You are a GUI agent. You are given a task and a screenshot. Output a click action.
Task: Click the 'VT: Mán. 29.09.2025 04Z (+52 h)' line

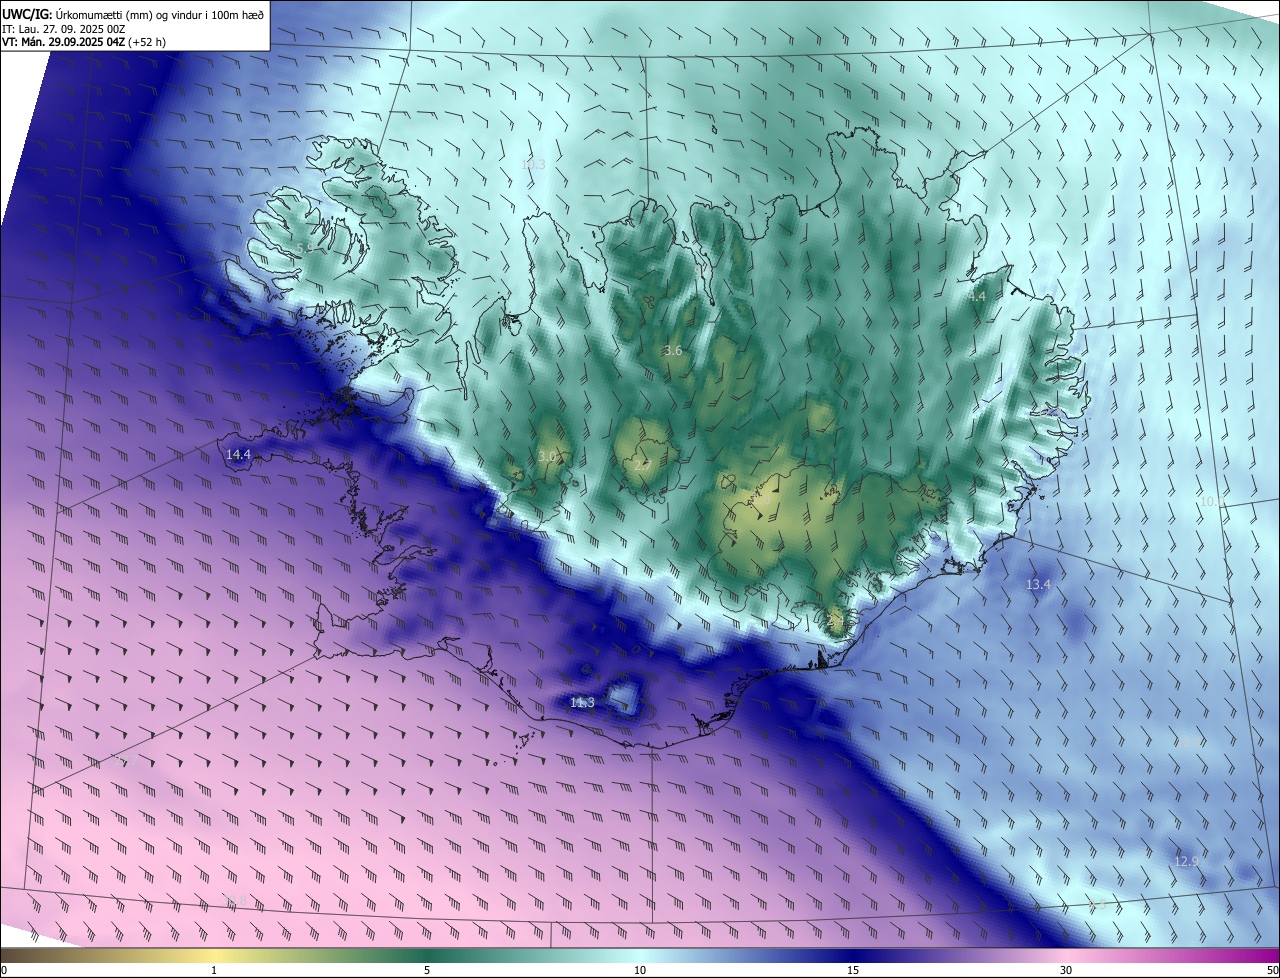(84, 42)
